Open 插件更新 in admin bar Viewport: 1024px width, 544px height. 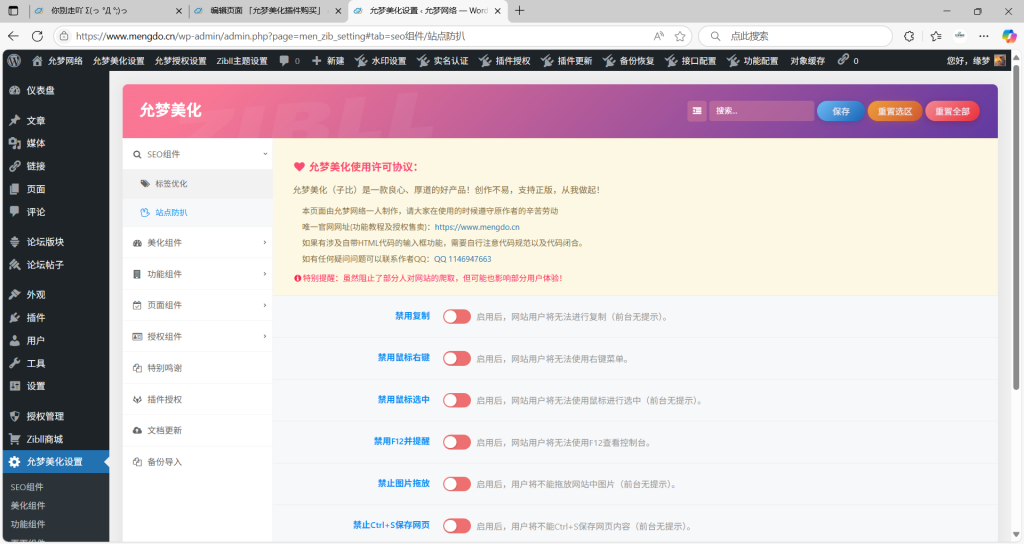click(567, 61)
